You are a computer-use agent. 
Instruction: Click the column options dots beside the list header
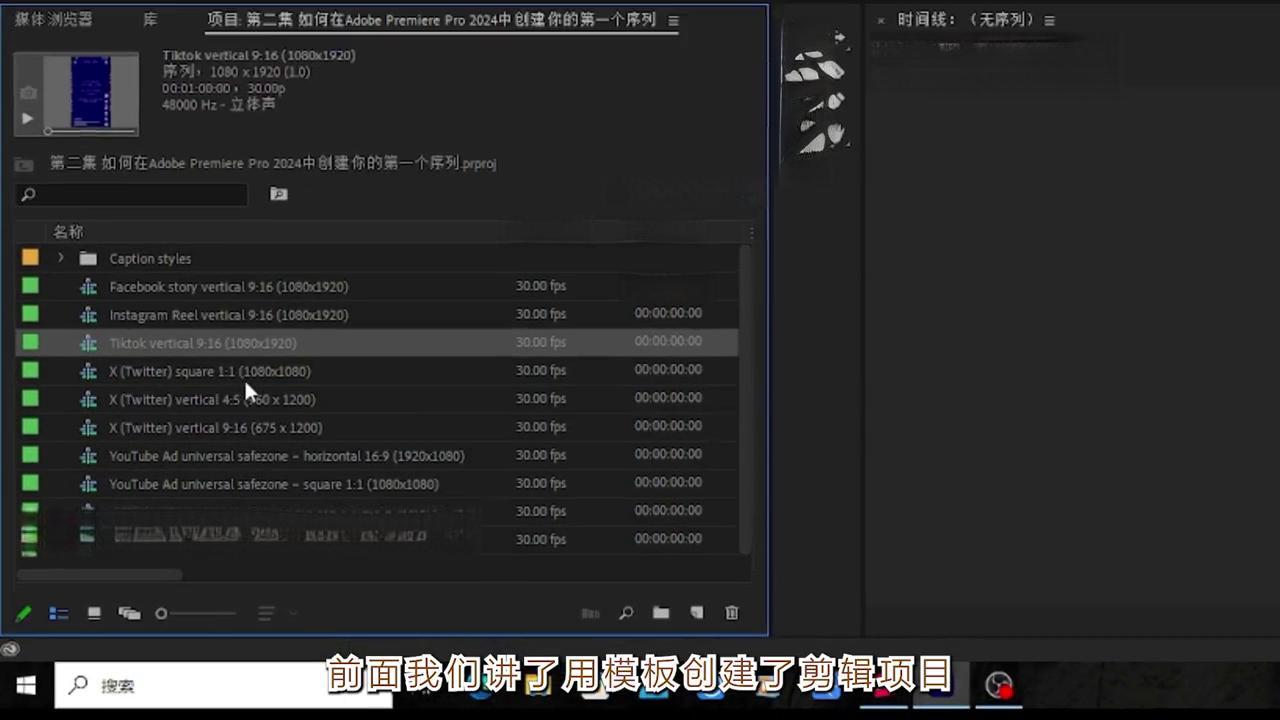pyautogui.click(x=751, y=232)
